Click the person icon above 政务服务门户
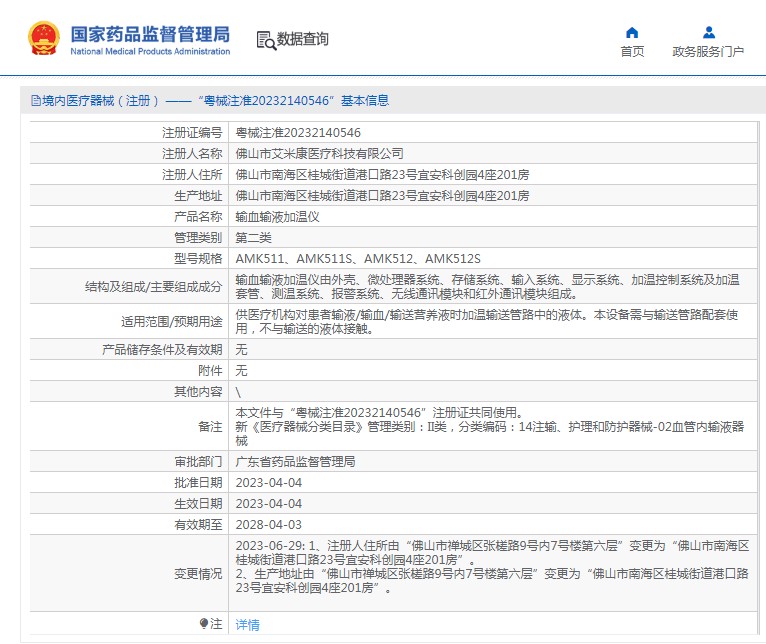This screenshot has width=766, height=644. [708, 32]
